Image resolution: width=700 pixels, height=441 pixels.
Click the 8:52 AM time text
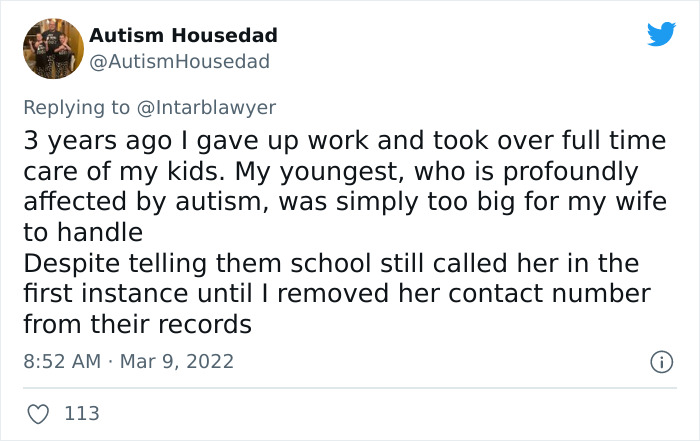click(x=60, y=358)
